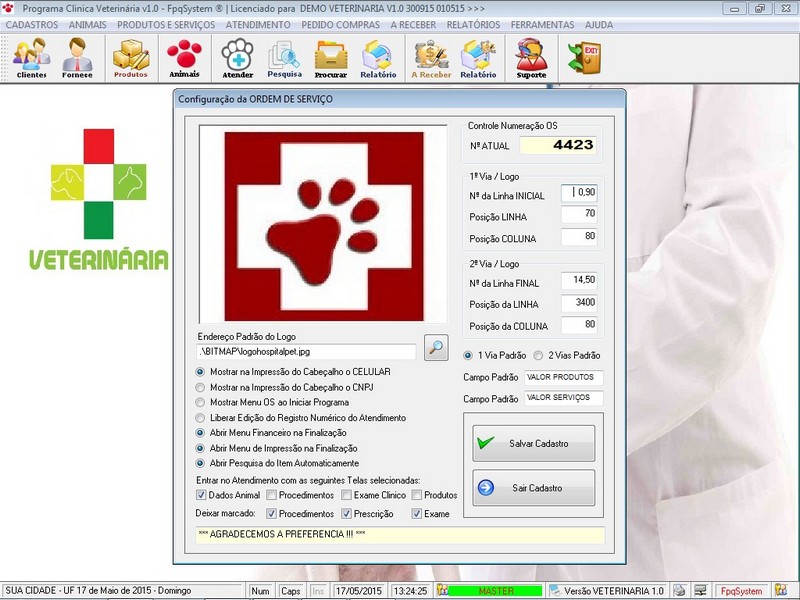800x600 pixels.
Task: Click Salvar Cadastro button
Action: (534, 443)
